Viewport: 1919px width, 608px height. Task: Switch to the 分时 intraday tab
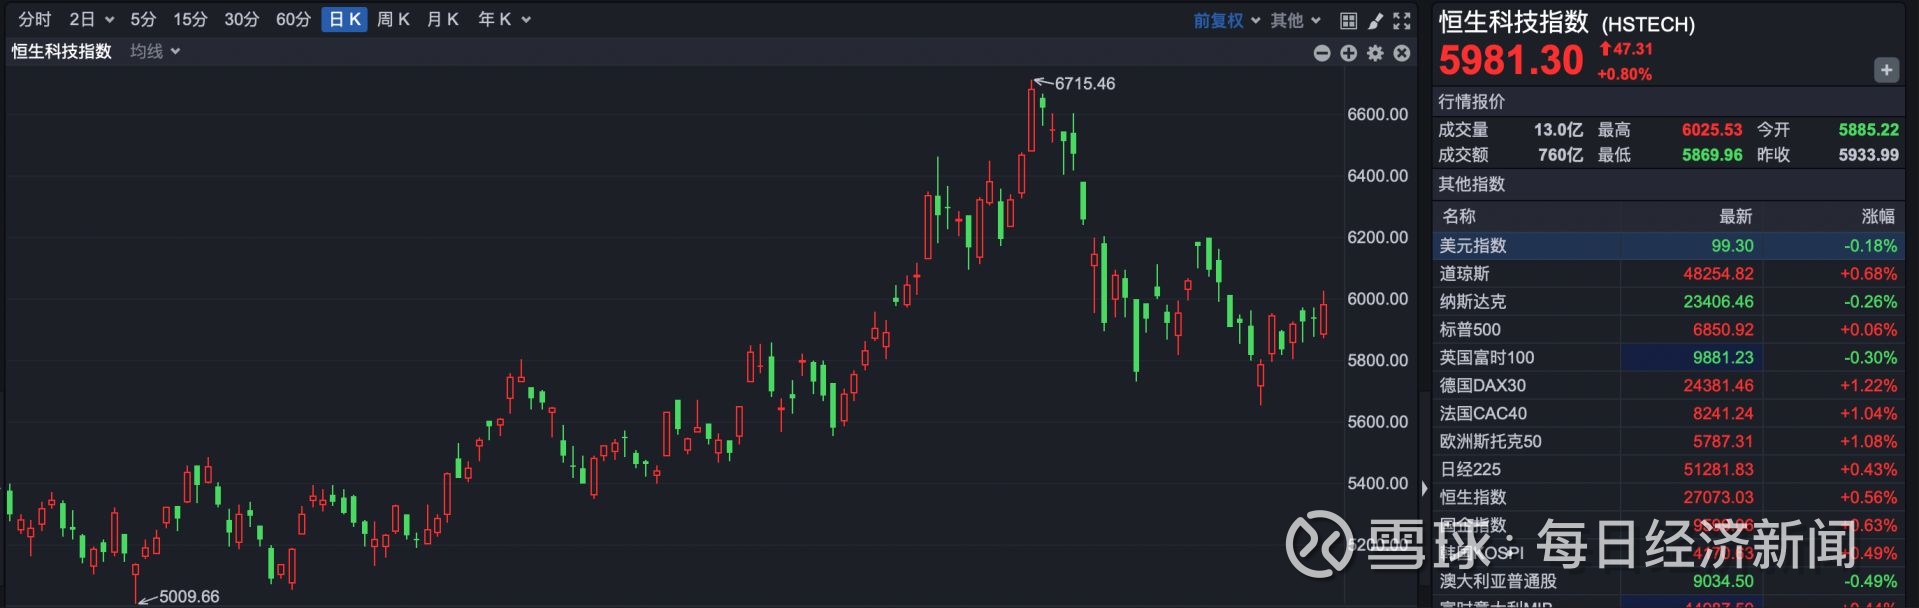[34, 19]
